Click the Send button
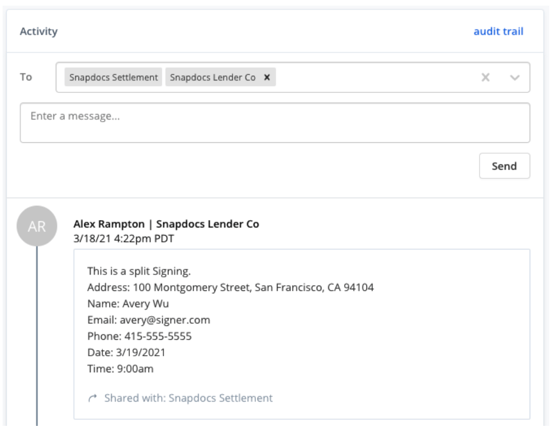Image resolution: width=556 pixels, height=430 pixels. click(x=504, y=166)
